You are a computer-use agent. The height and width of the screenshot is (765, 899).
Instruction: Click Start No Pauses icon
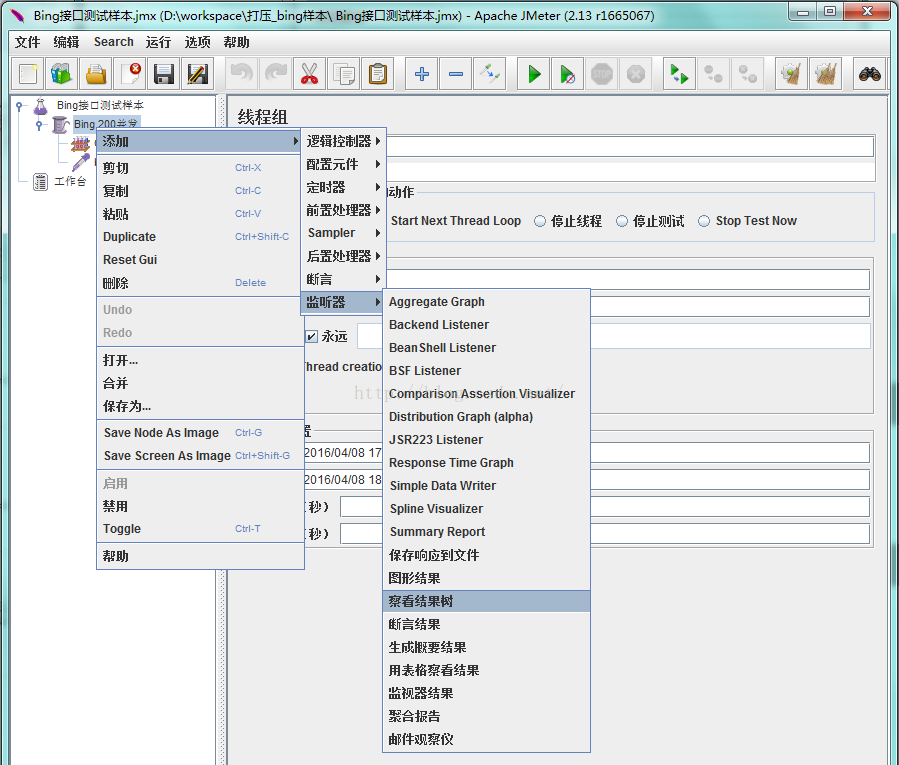[x=568, y=74]
